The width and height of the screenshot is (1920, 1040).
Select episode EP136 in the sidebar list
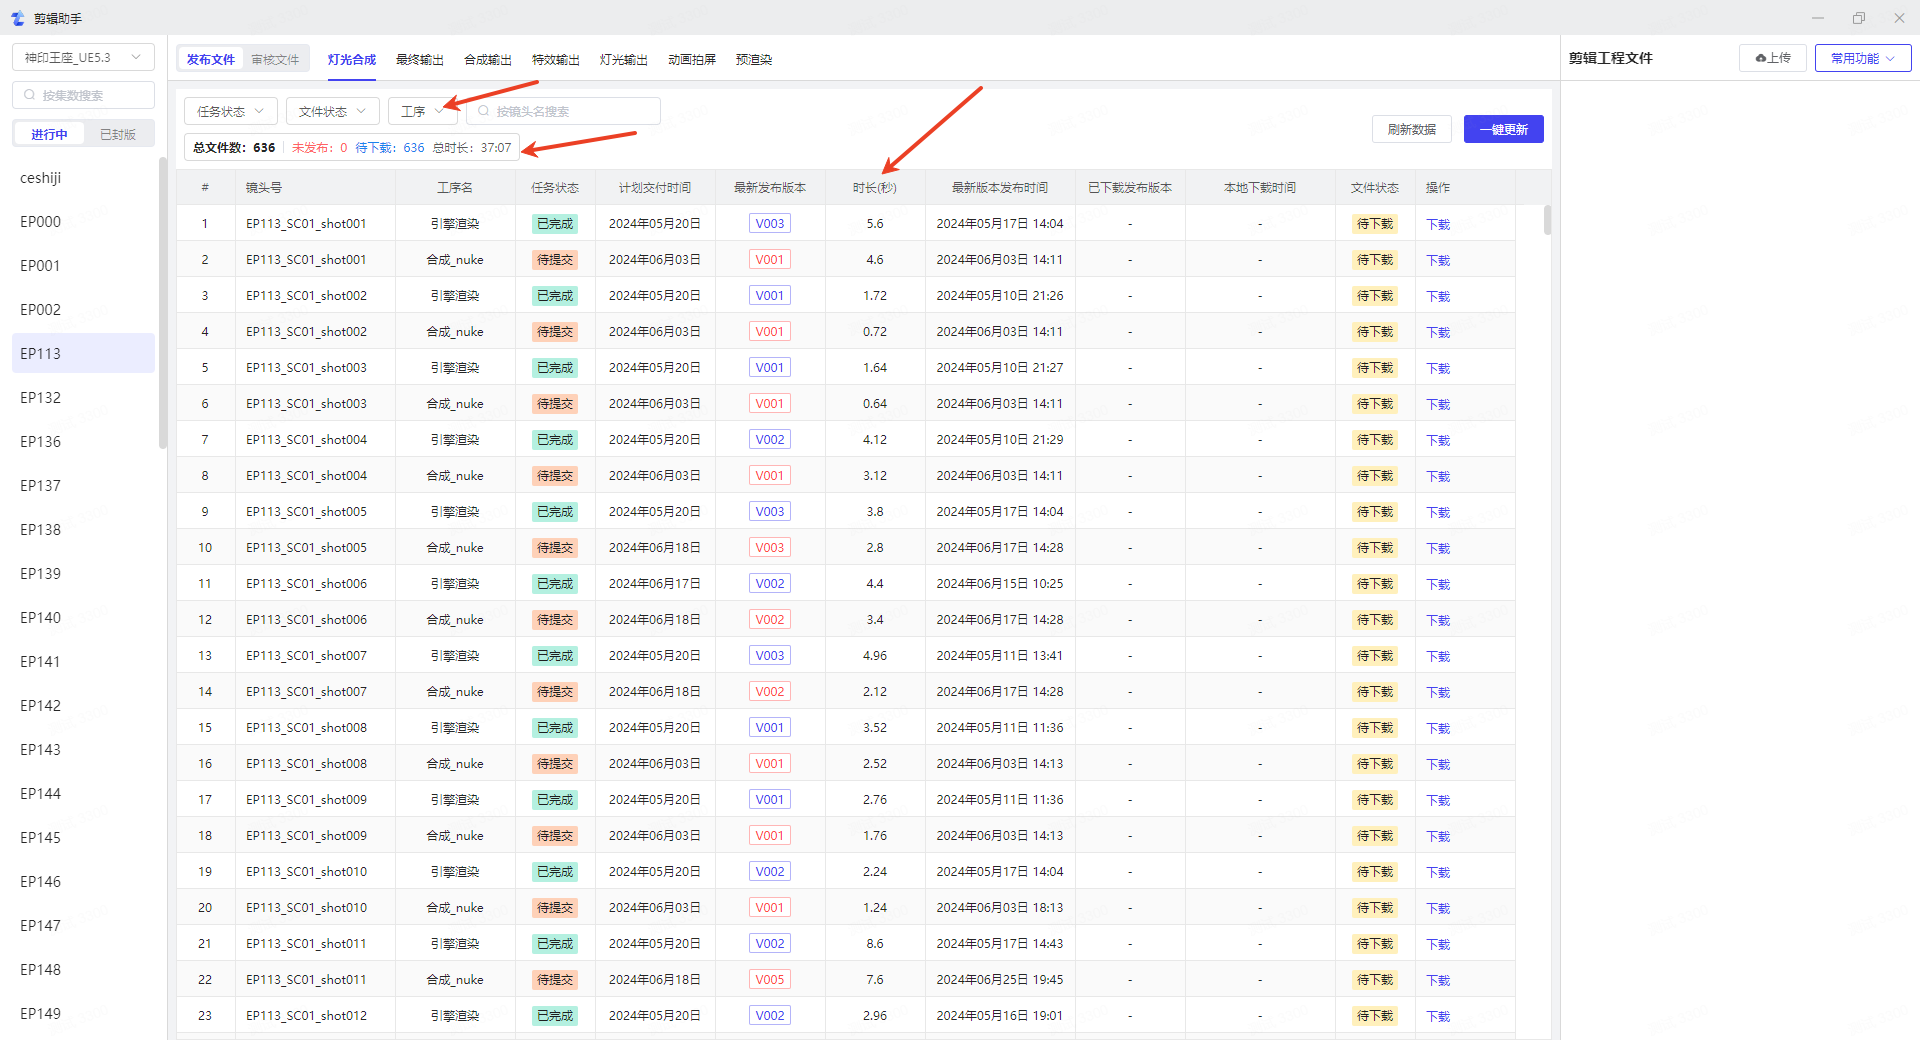[41, 441]
